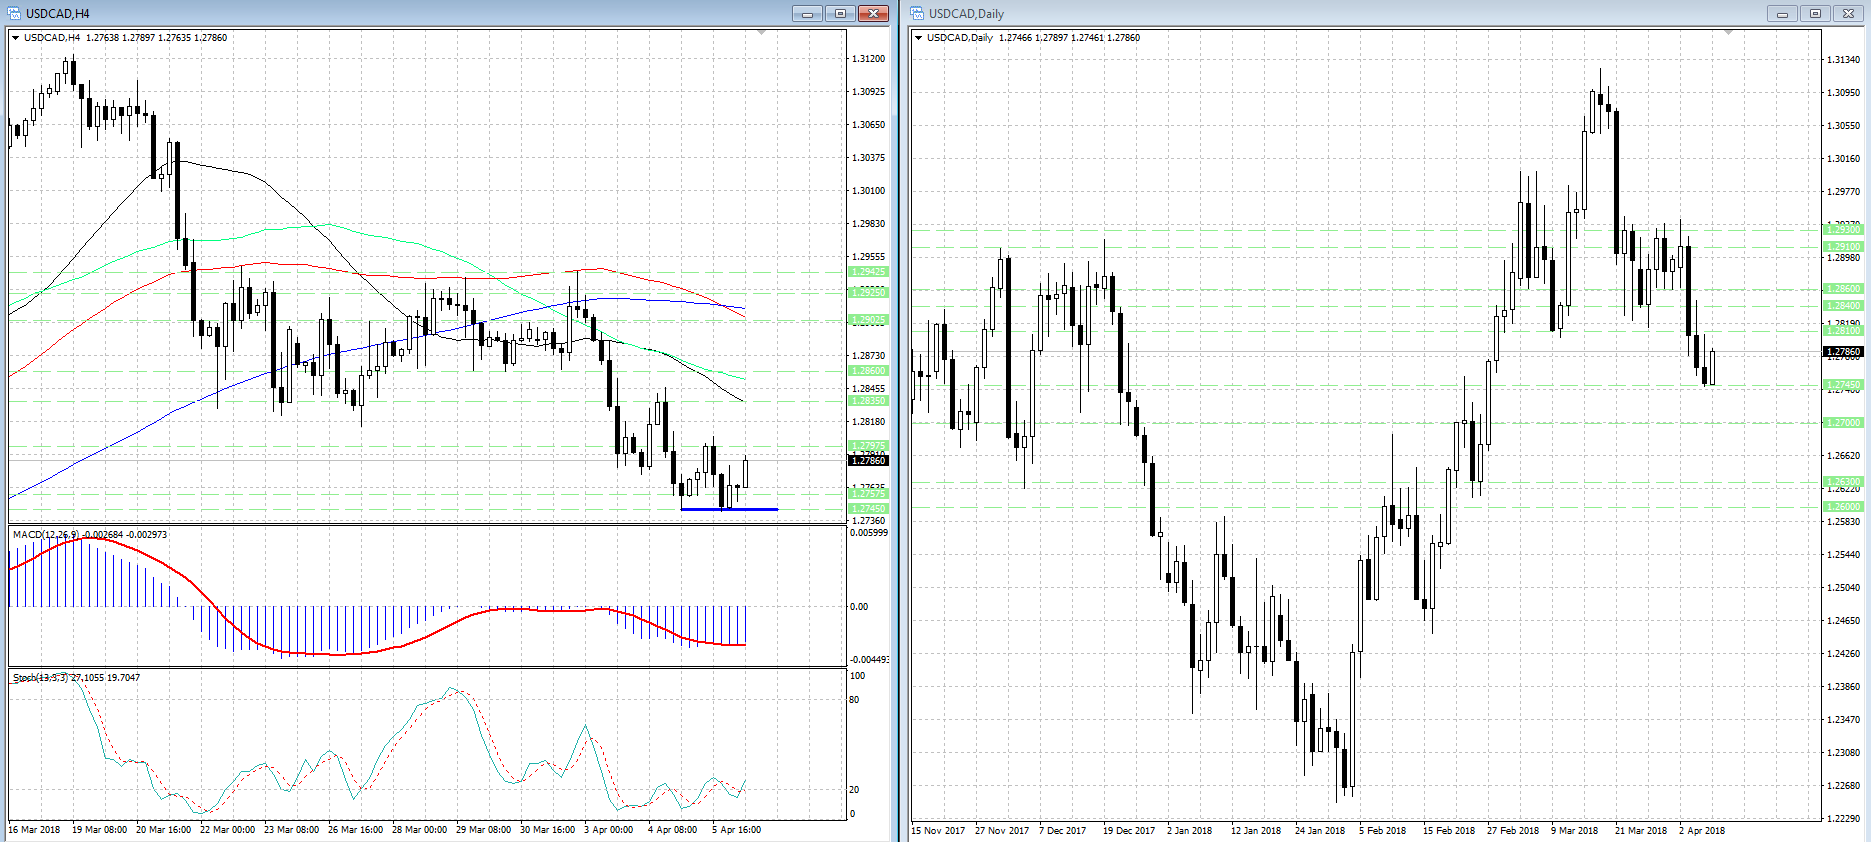Click the black 1.27860 price tag on H4 scale
Viewport: 1871px width, 842px height.
pos(867,461)
